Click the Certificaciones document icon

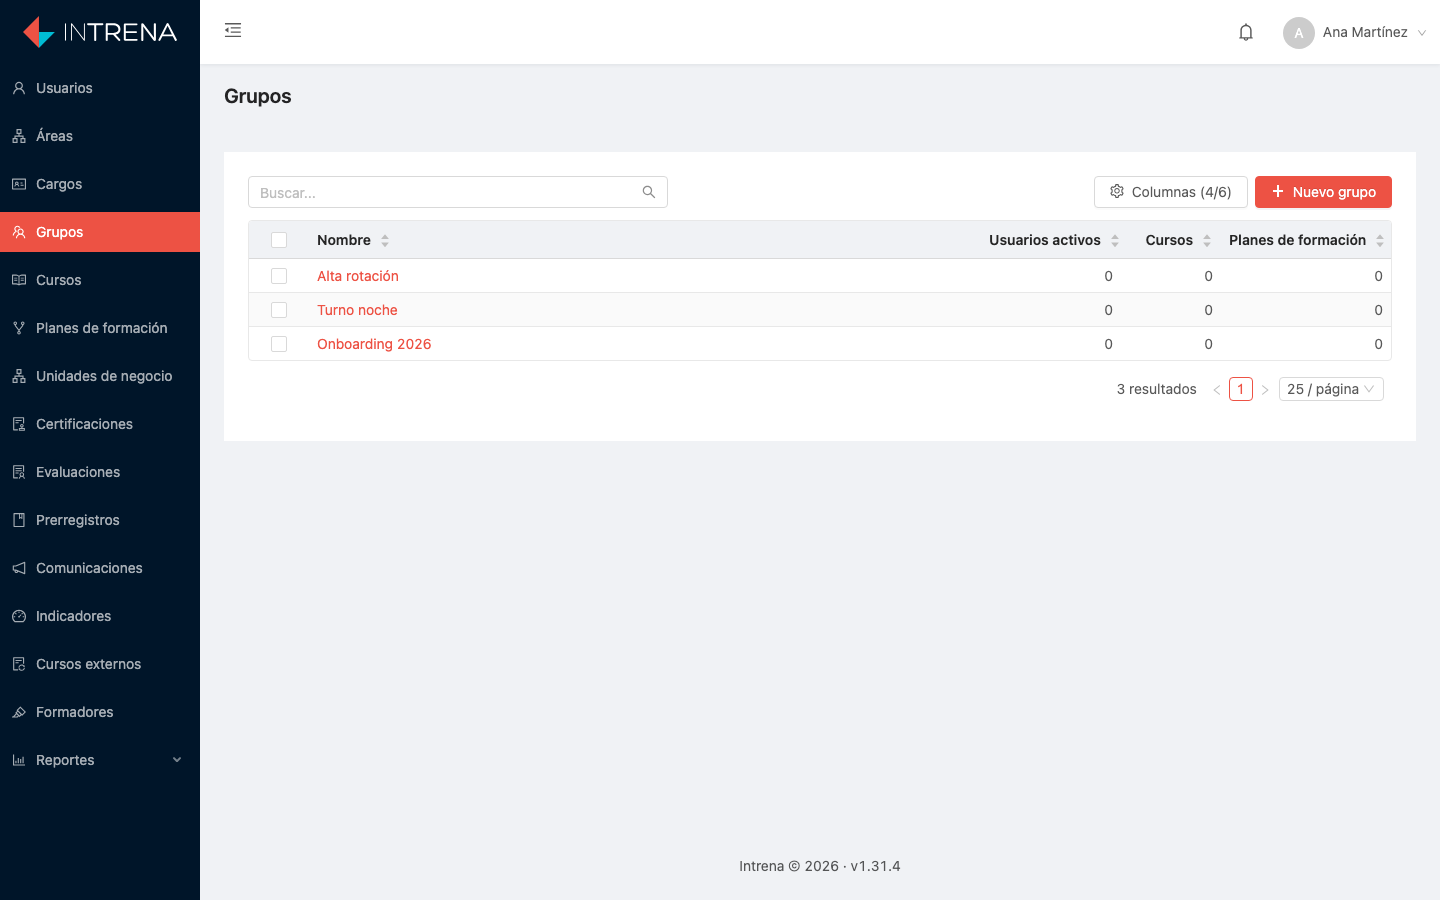19,424
